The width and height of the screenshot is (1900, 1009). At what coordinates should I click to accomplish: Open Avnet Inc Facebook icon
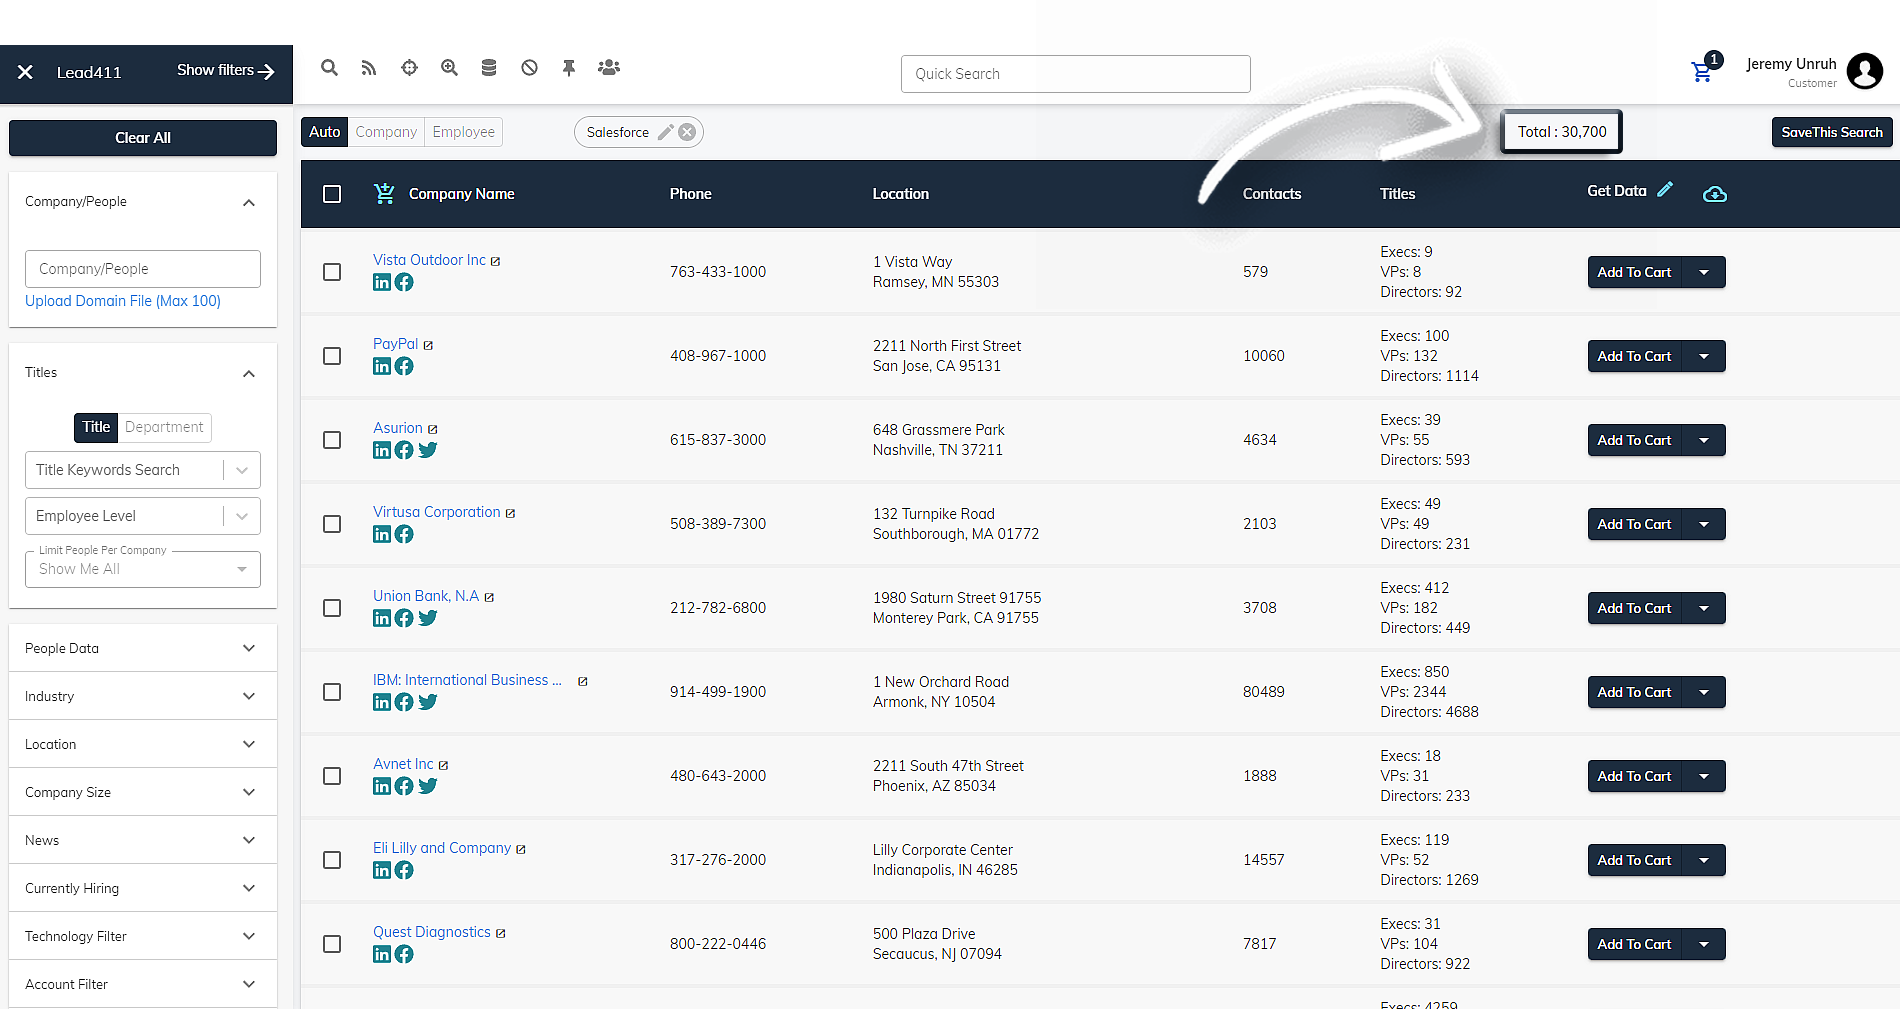pyautogui.click(x=404, y=786)
